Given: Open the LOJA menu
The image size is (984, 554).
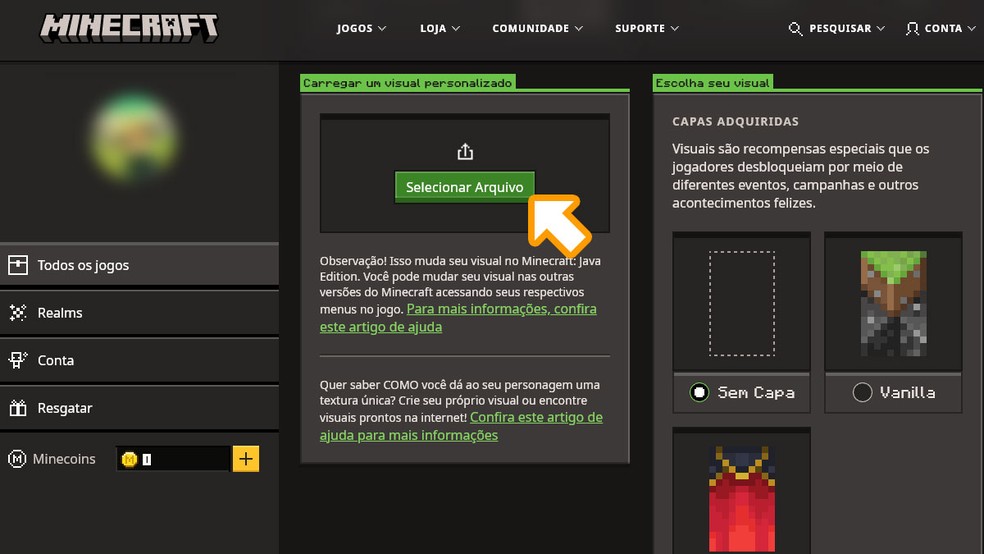Looking at the screenshot, I should point(433,28).
